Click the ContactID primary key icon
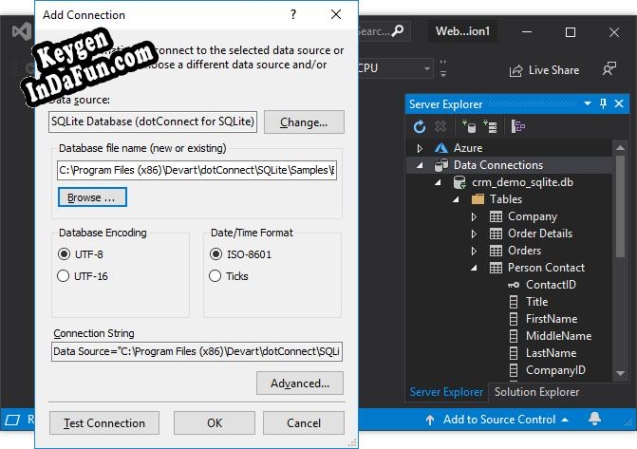The image size is (637, 449). pos(514,285)
